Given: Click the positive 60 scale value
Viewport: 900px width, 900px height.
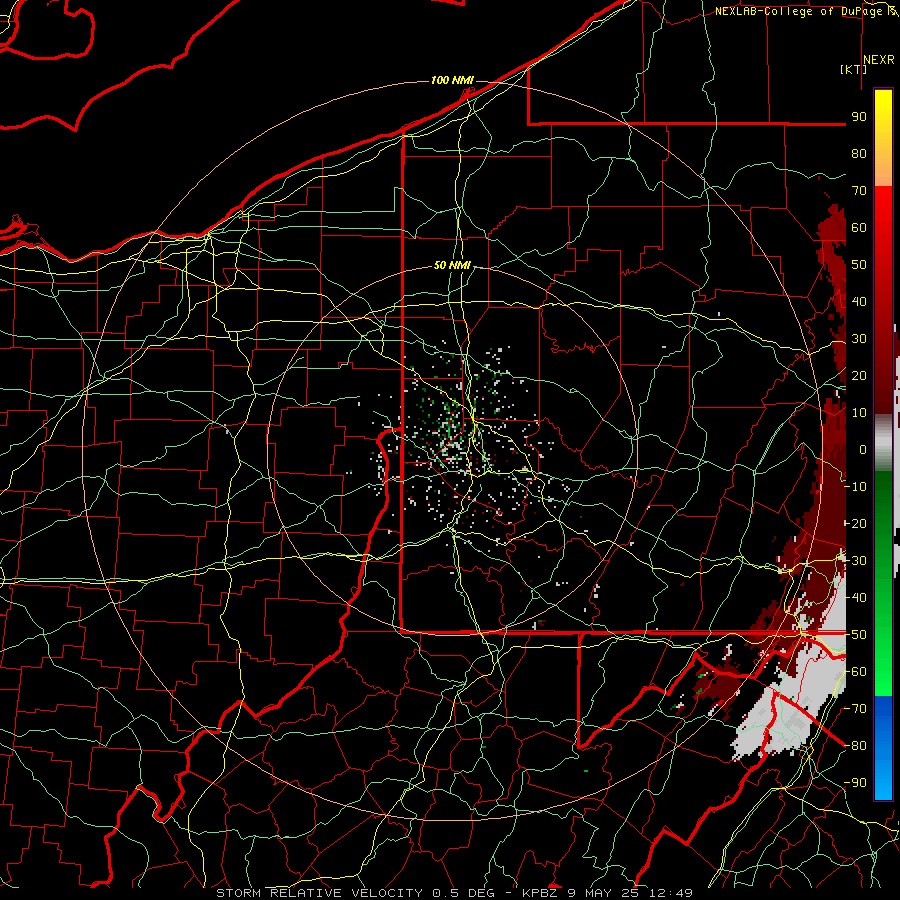Looking at the screenshot, I should click(x=859, y=227).
